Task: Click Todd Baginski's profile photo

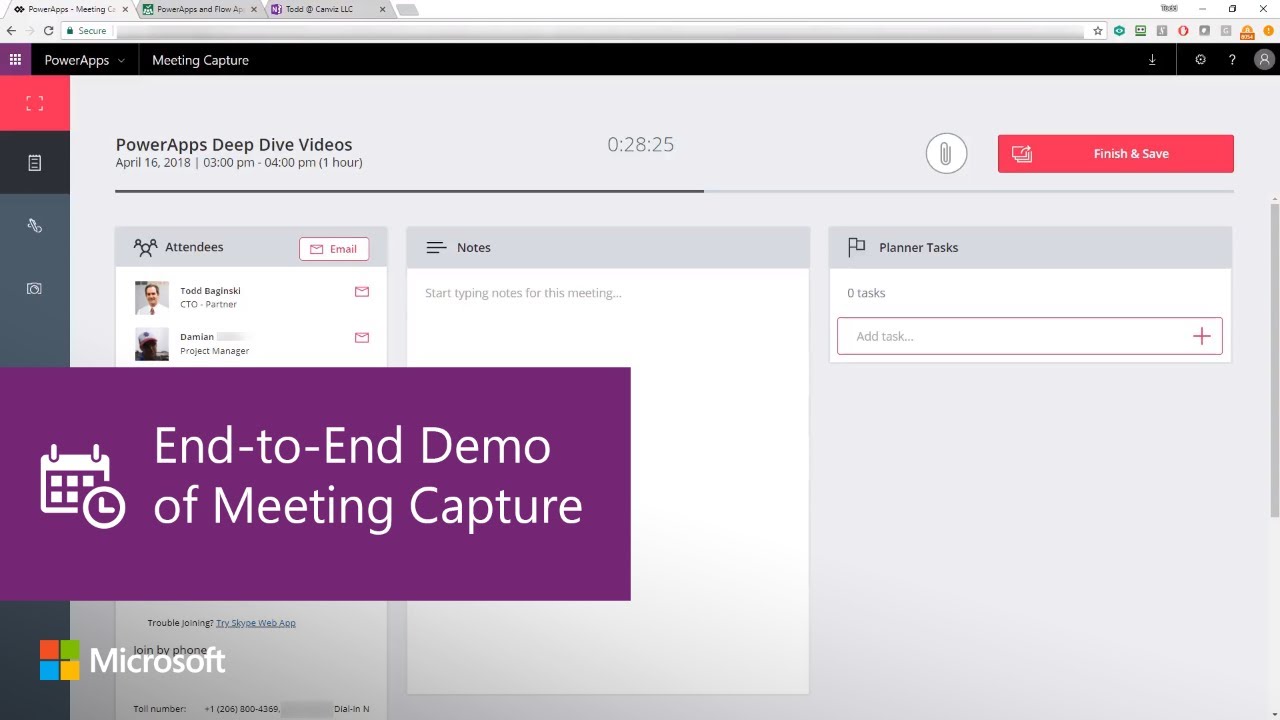Action: pos(152,298)
